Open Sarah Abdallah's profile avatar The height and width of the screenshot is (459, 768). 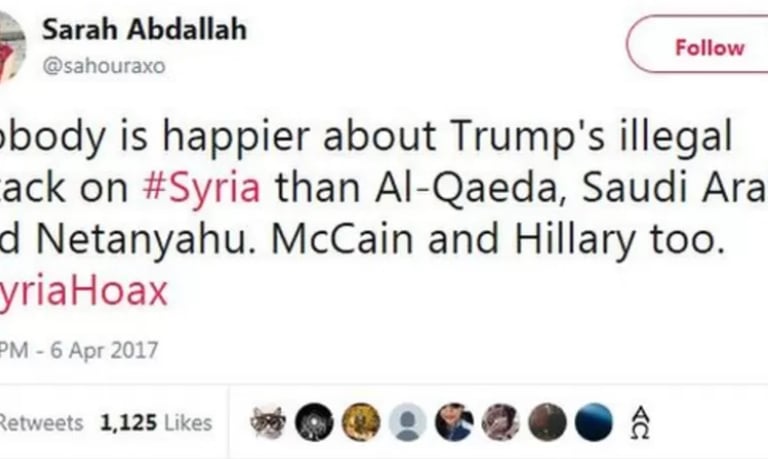pos(12,46)
